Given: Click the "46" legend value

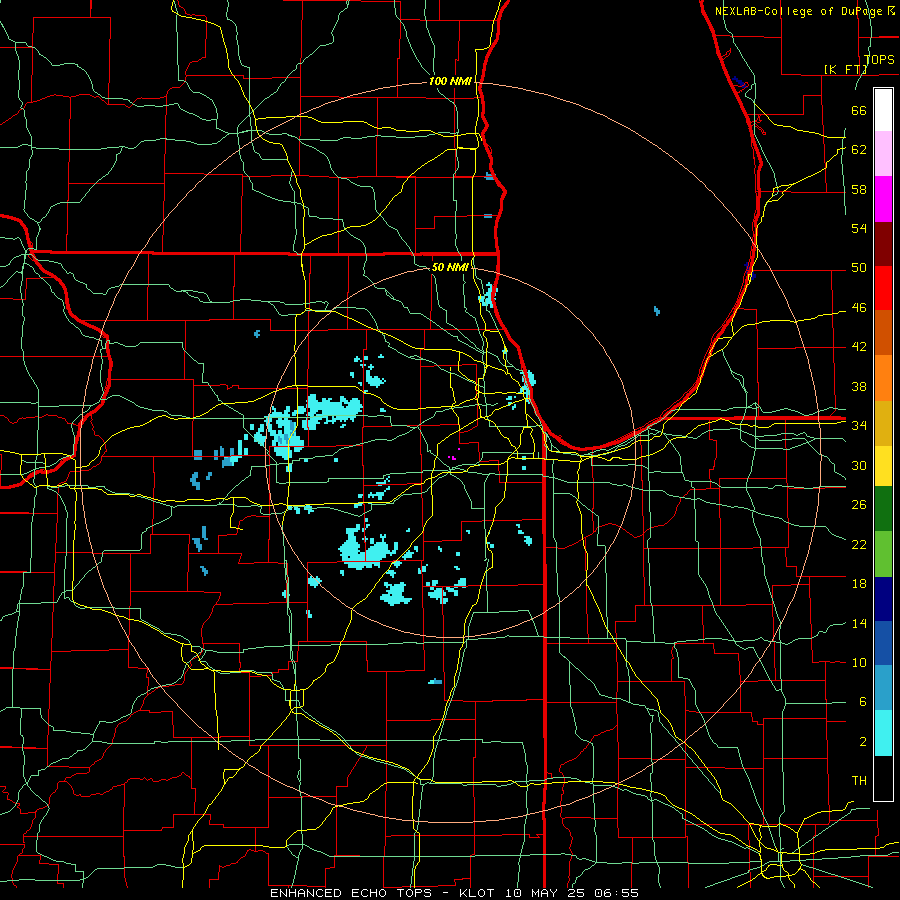Looking at the screenshot, I should (x=859, y=308).
